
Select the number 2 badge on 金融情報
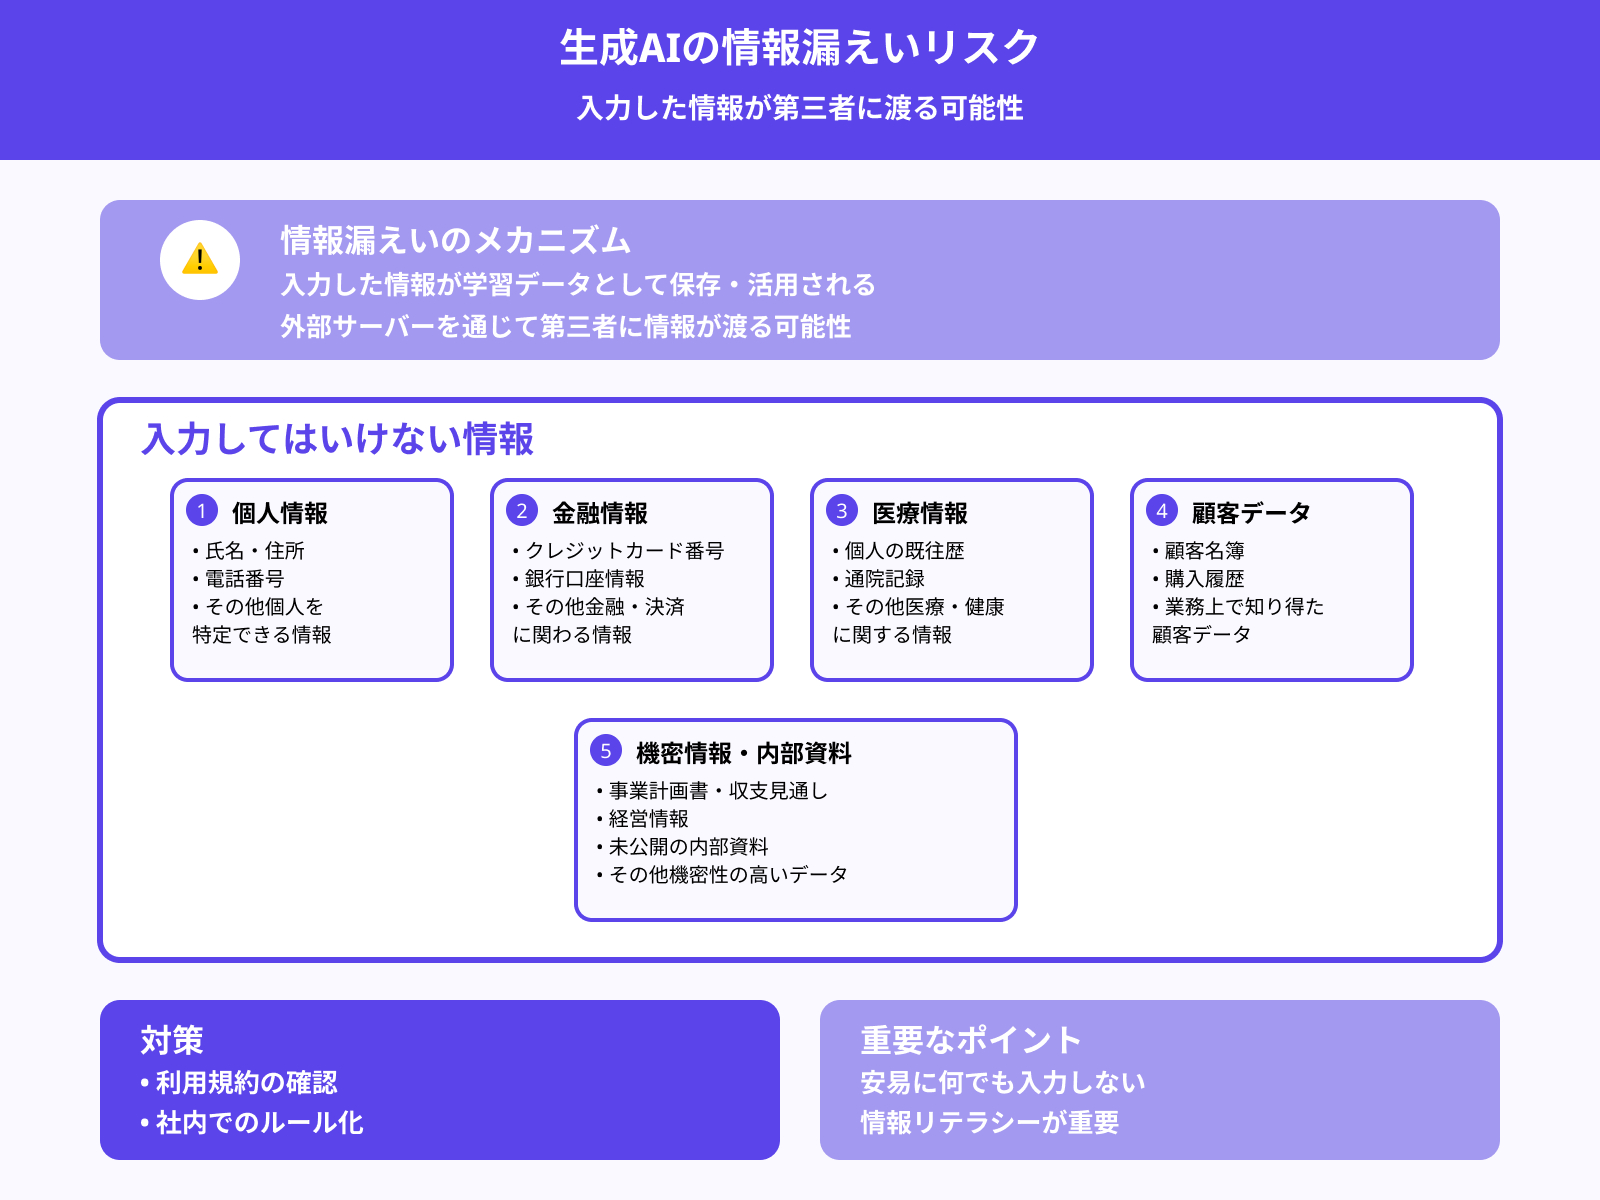(522, 512)
